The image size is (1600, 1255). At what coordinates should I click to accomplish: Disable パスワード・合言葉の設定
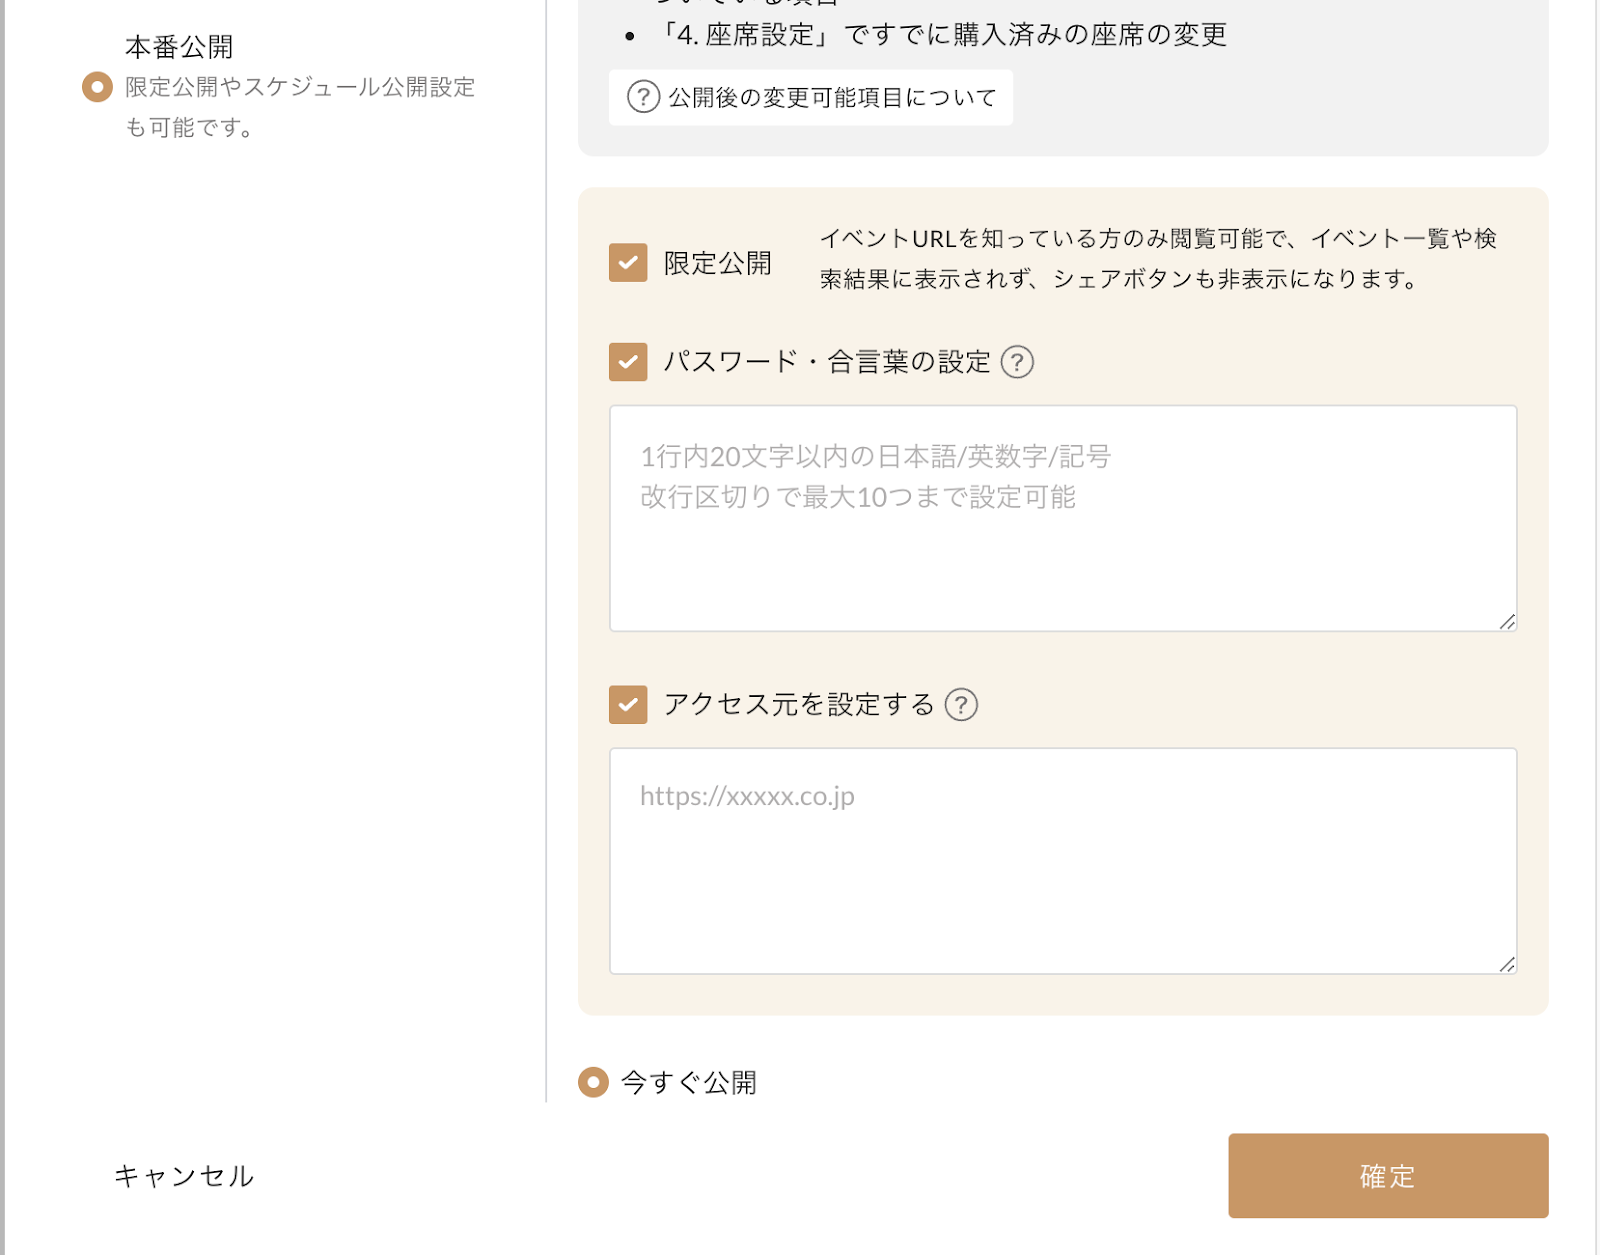pyautogui.click(x=627, y=363)
